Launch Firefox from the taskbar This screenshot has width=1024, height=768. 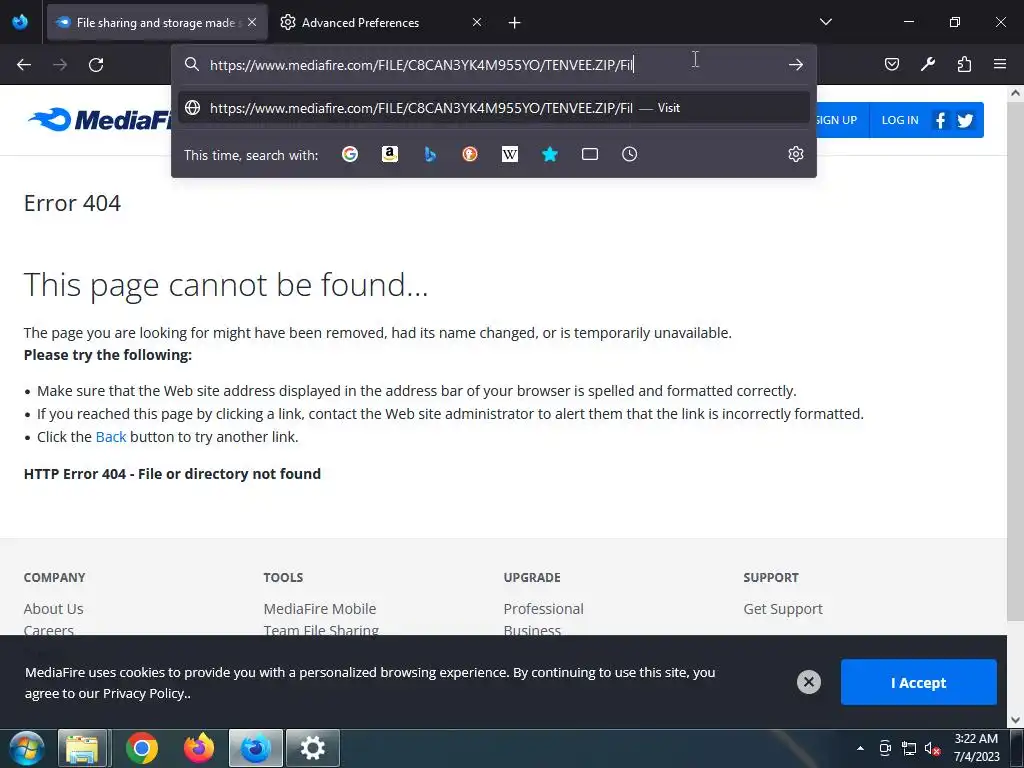pos(199,748)
